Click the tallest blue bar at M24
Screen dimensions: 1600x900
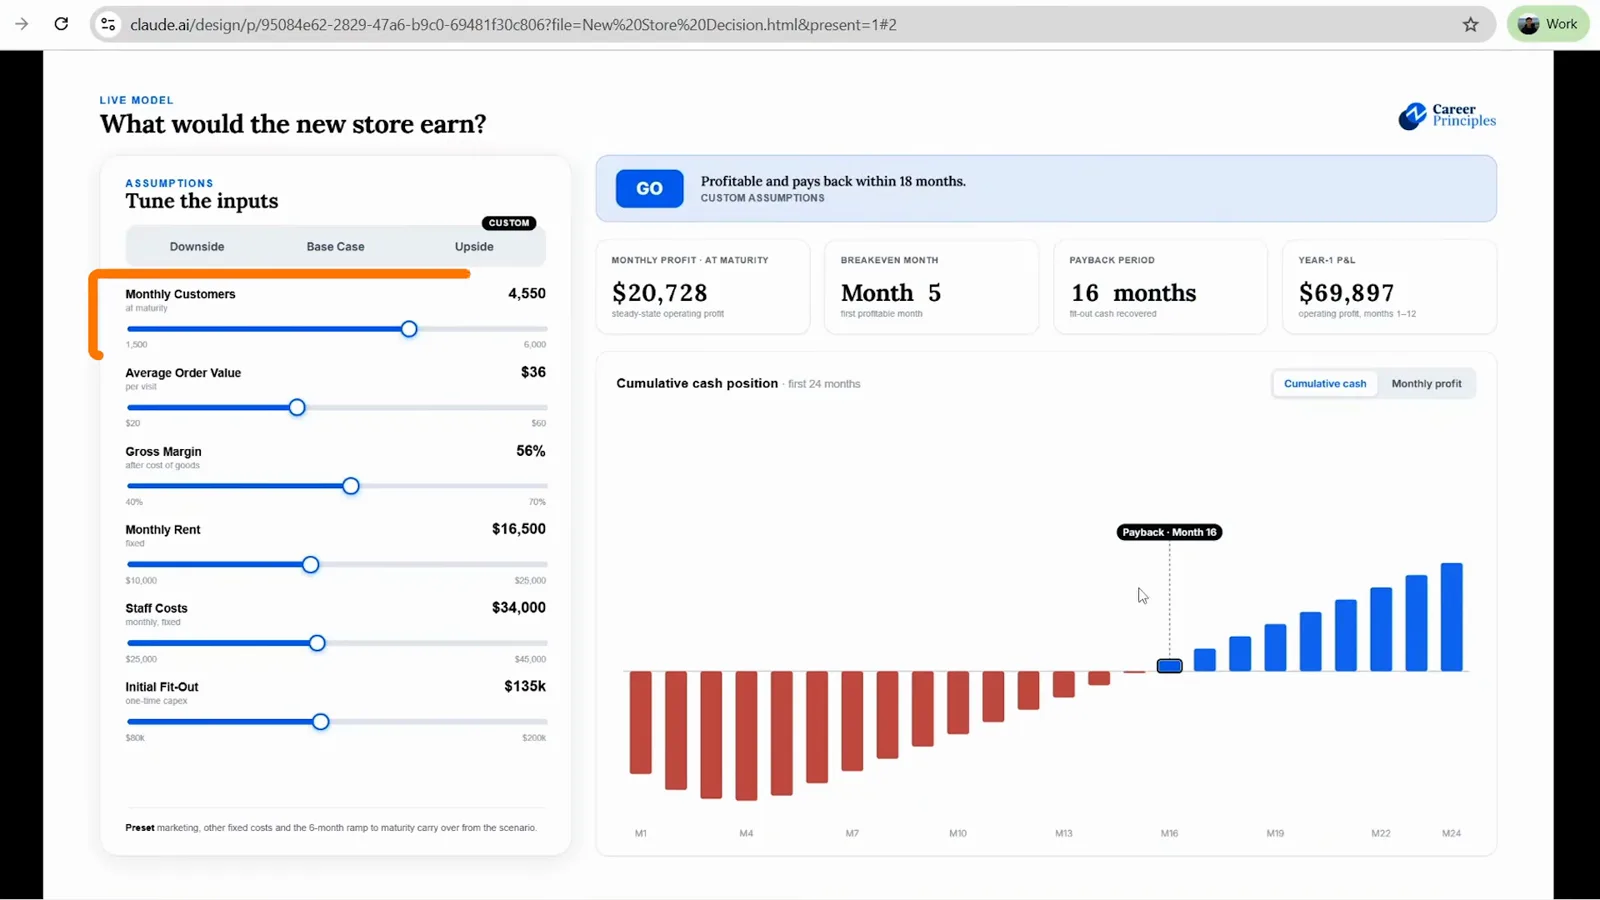point(1451,617)
